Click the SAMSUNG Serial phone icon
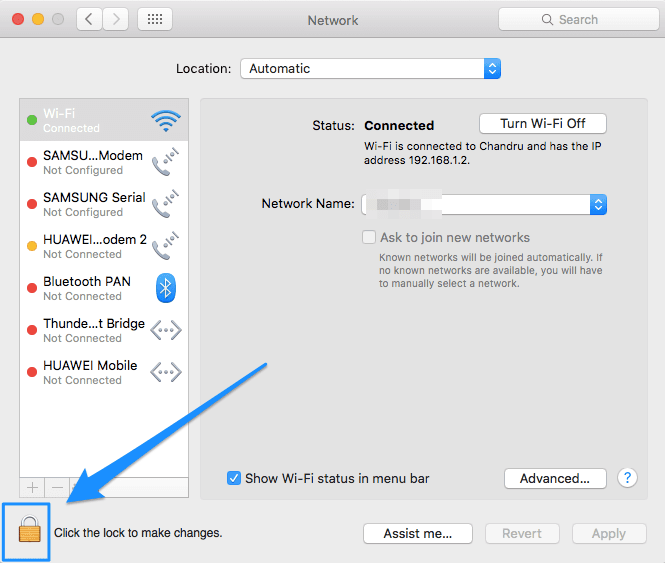Image resolution: width=665 pixels, height=563 pixels. (x=166, y=204)
